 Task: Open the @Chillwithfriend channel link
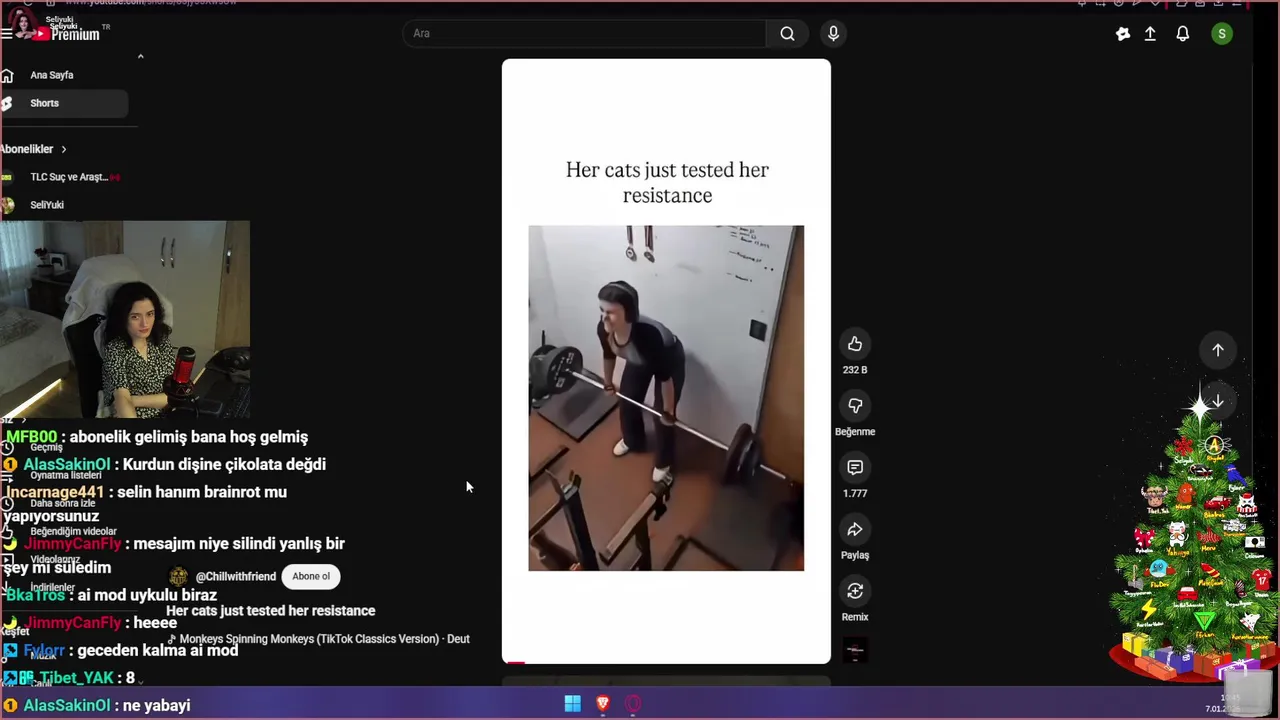(x=236, y=577)
